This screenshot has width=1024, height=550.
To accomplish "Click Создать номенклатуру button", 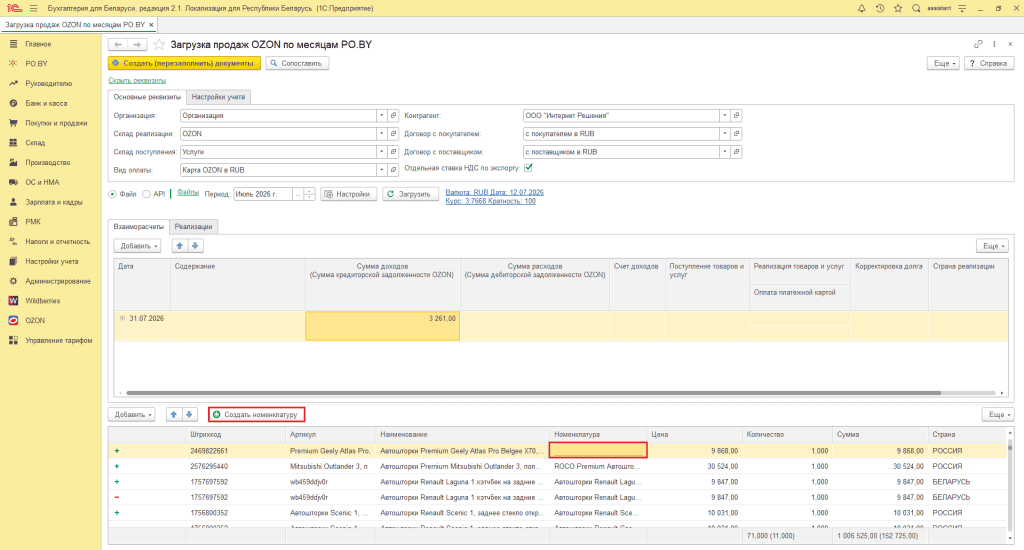I will pyautogui.click(x=257, y=415).
